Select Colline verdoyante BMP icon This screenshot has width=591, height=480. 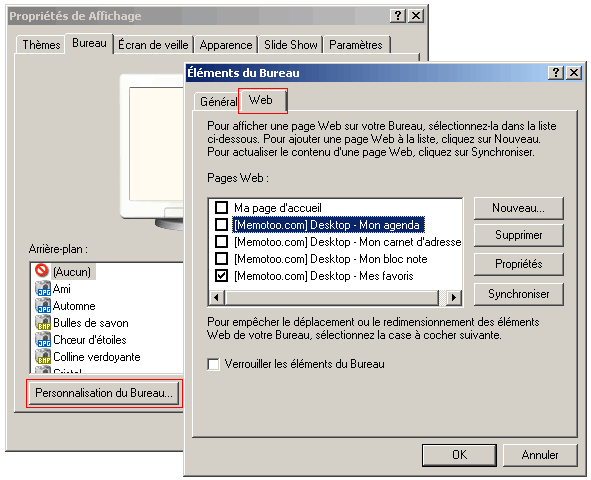pyautogui.click(x=43, y=356)
